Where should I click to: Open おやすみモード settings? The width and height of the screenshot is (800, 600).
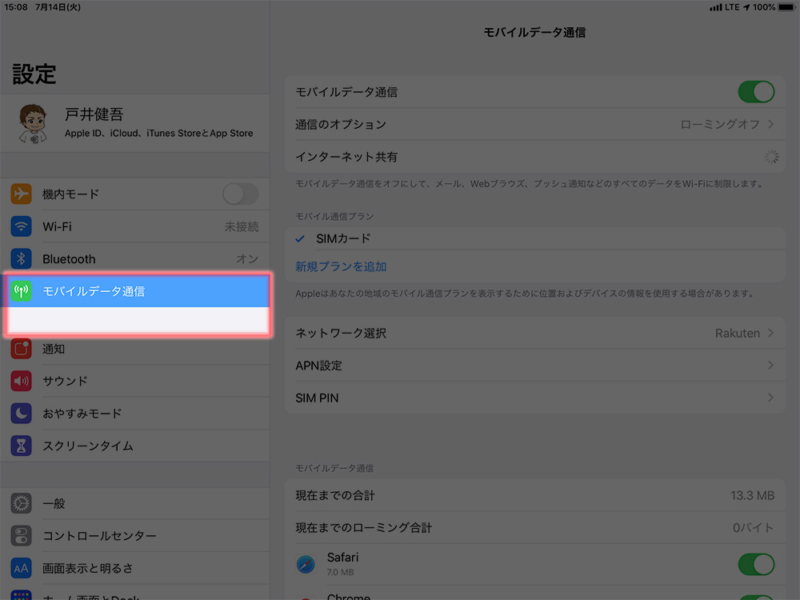pyautogui.click(x=135, y=413)
